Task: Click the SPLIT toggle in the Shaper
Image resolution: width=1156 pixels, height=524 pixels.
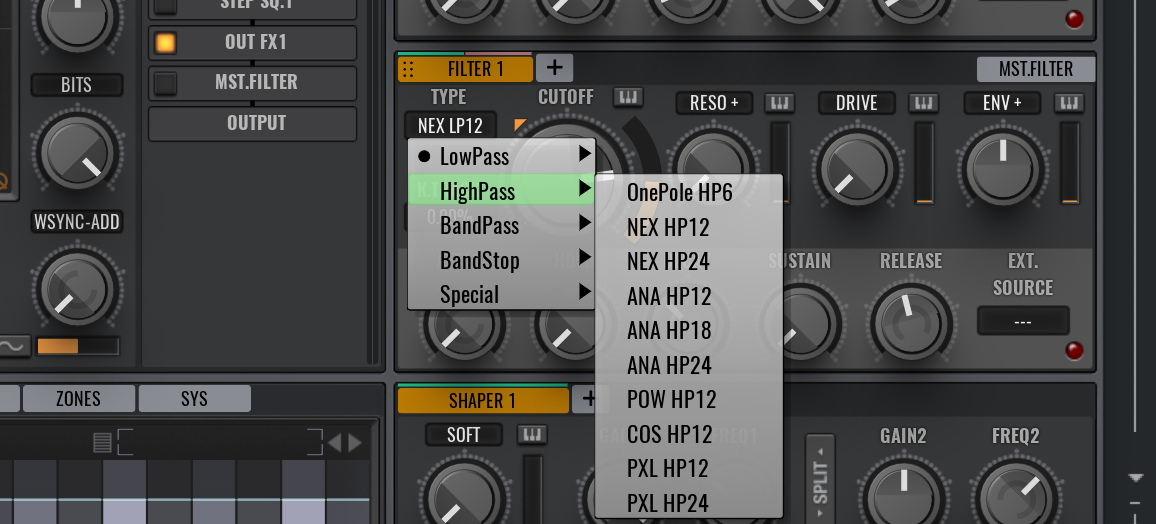Action: 820,478
